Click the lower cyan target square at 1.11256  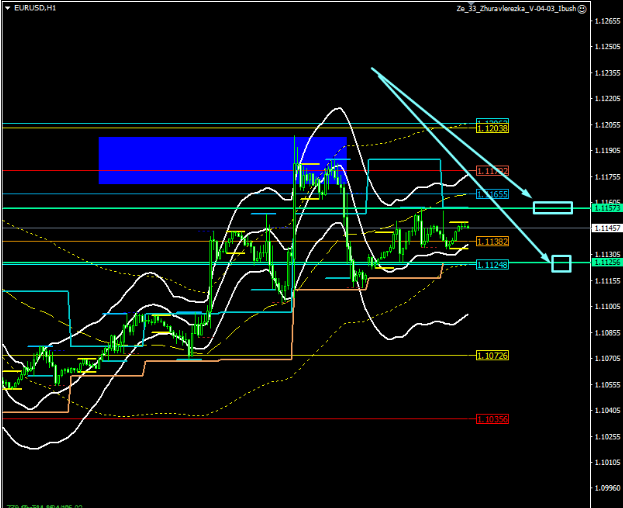click(x=561, y=264)
